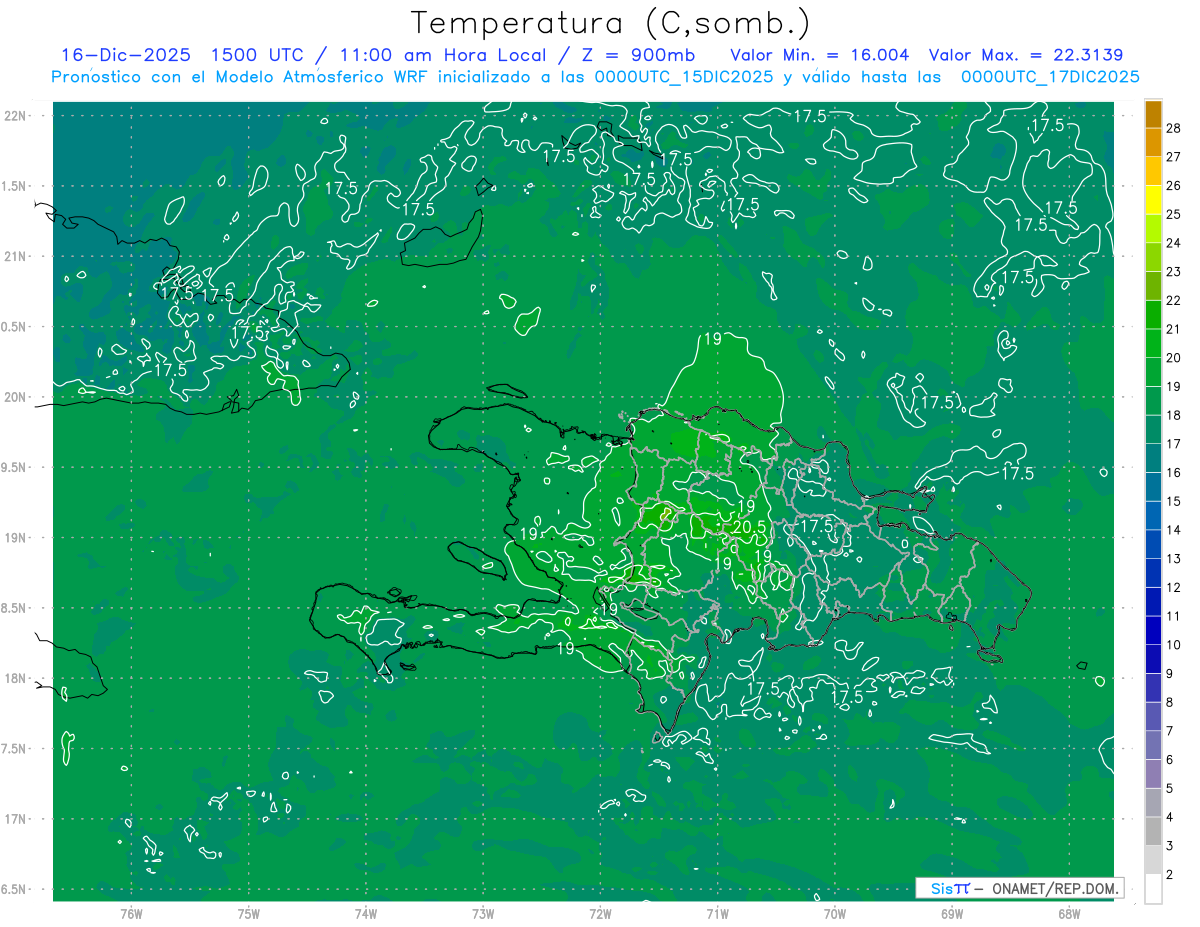Viewport: 1200px width, 927px height.
Task: Click colorbar swatch between 27 and 28
Action: tap(1153, 142)
